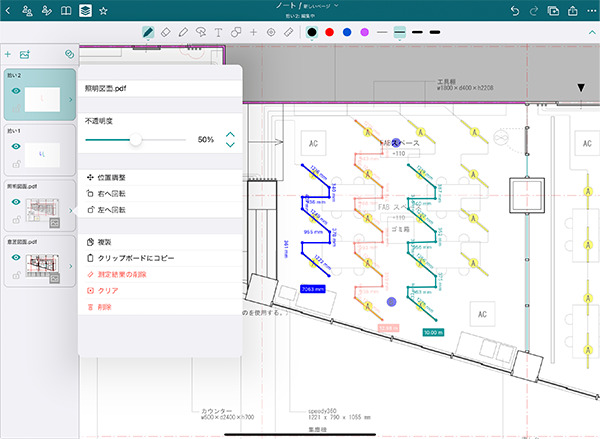
Task: Go back using the top-left arrow
Action: coord(8,11)
